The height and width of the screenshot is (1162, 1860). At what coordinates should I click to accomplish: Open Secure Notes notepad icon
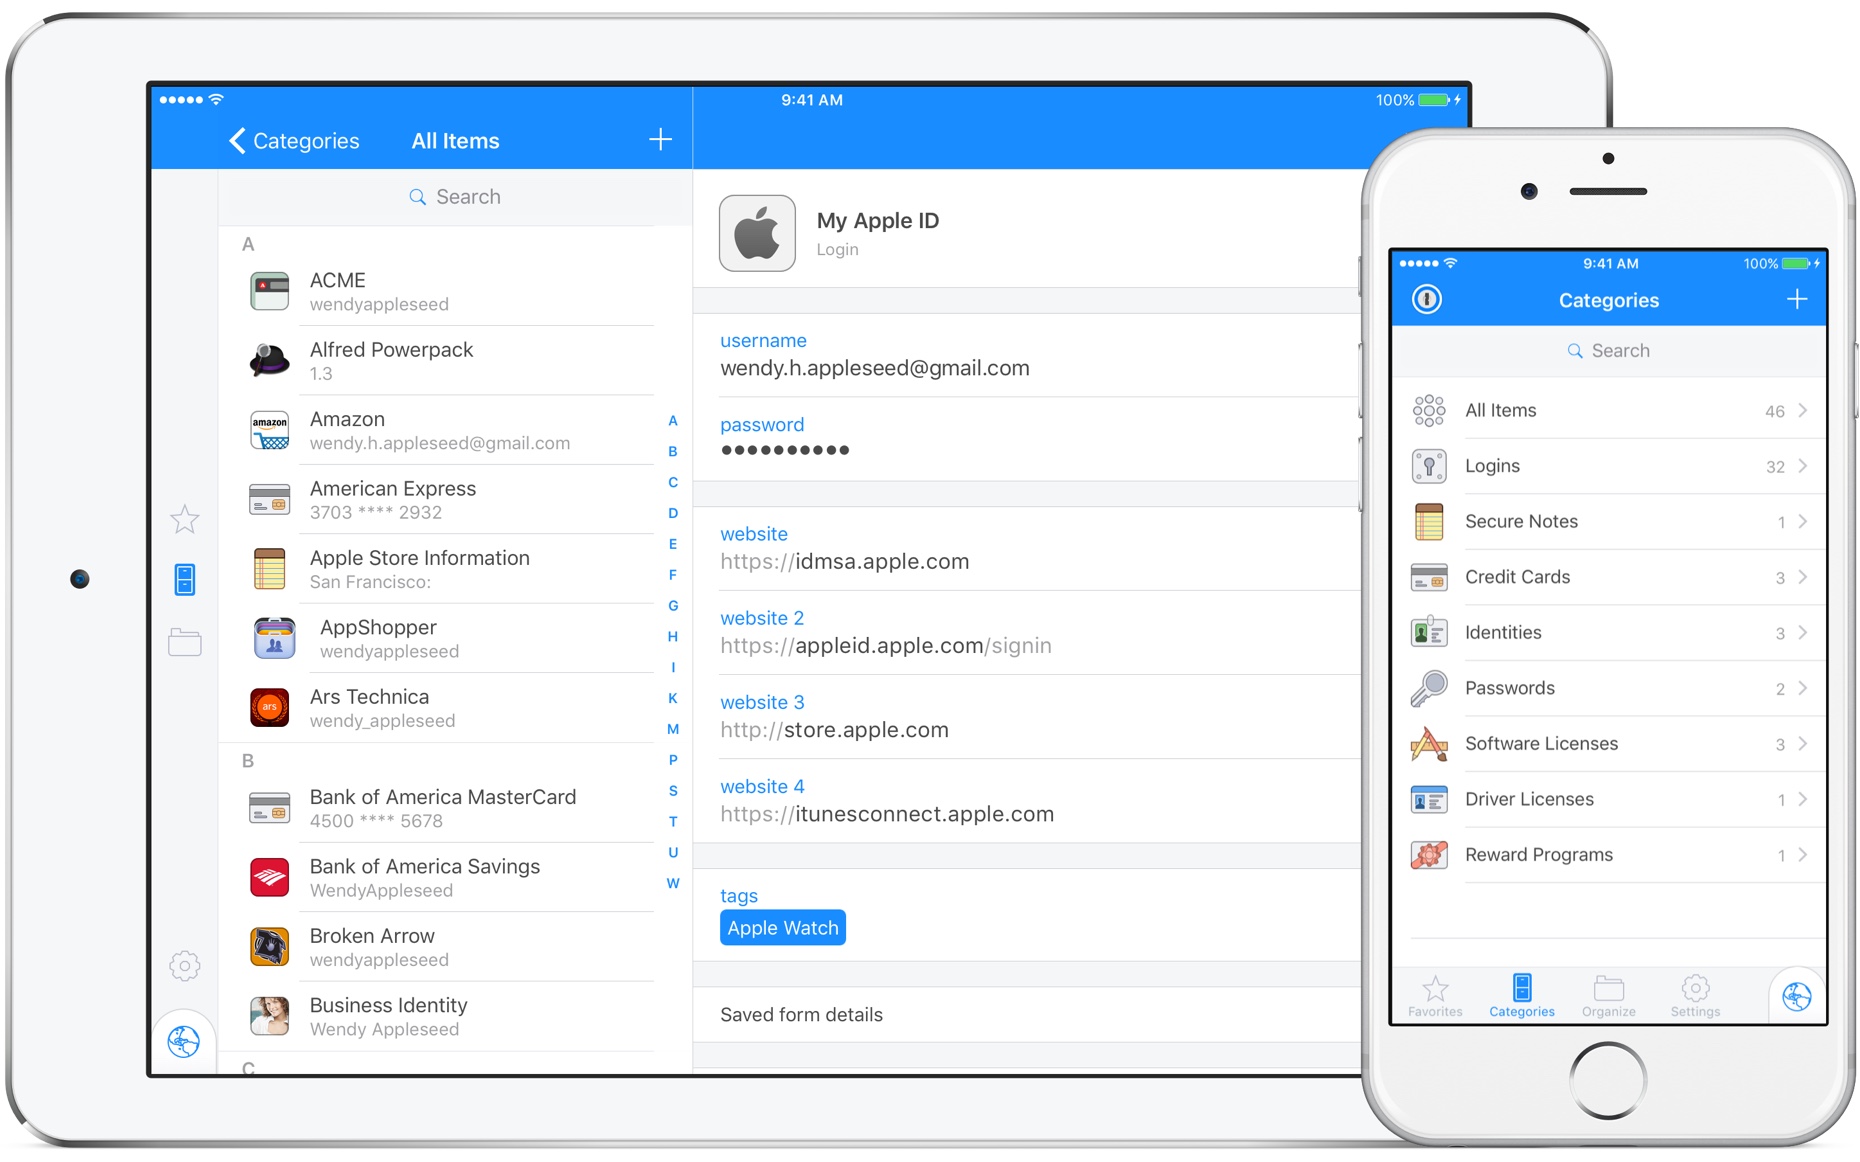coord(1429,522)
